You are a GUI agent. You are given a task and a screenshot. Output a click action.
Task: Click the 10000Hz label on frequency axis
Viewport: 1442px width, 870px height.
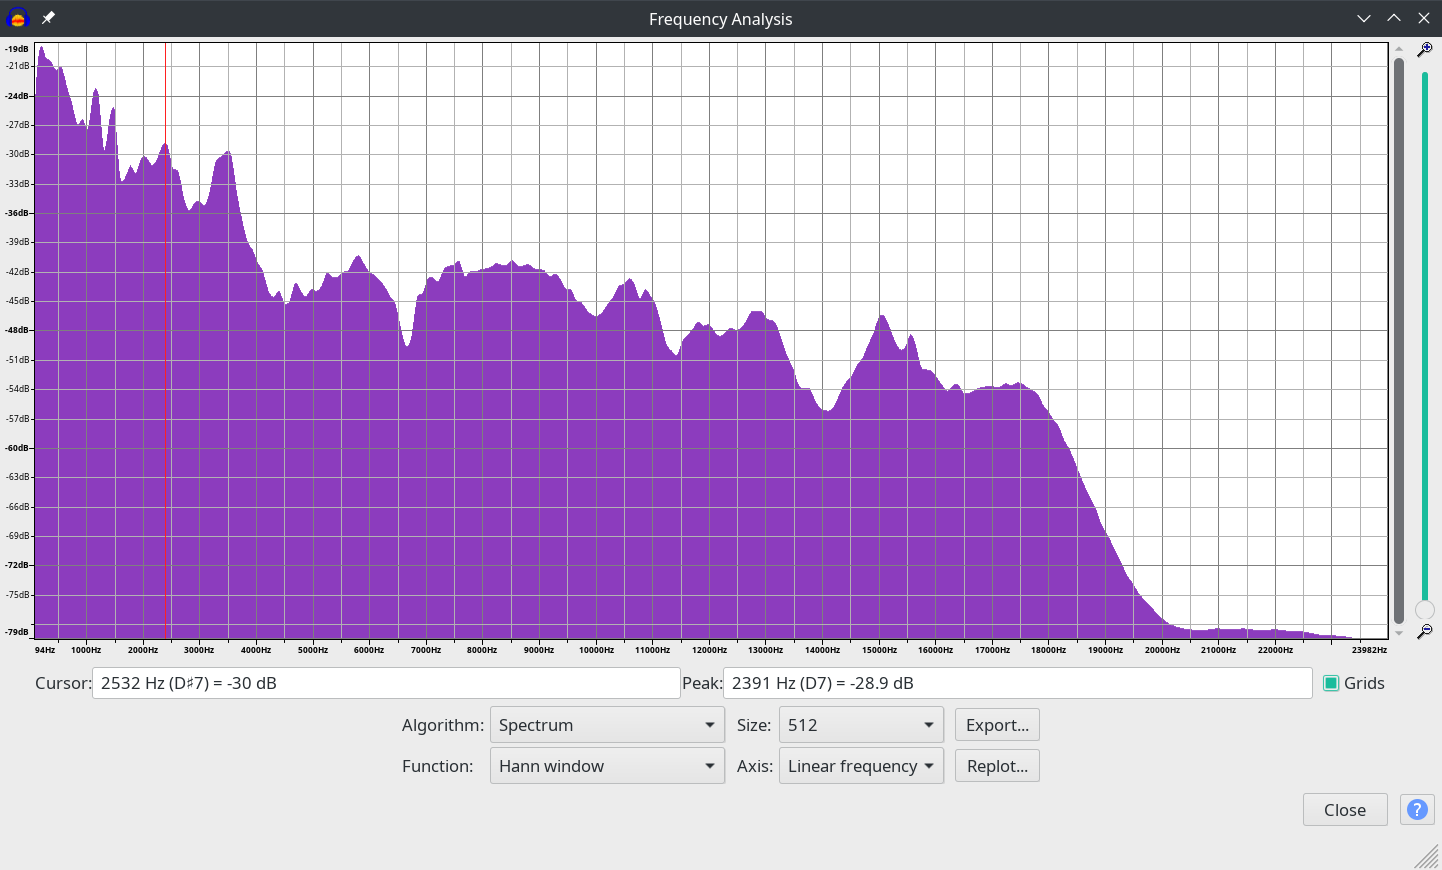point(597,650)
